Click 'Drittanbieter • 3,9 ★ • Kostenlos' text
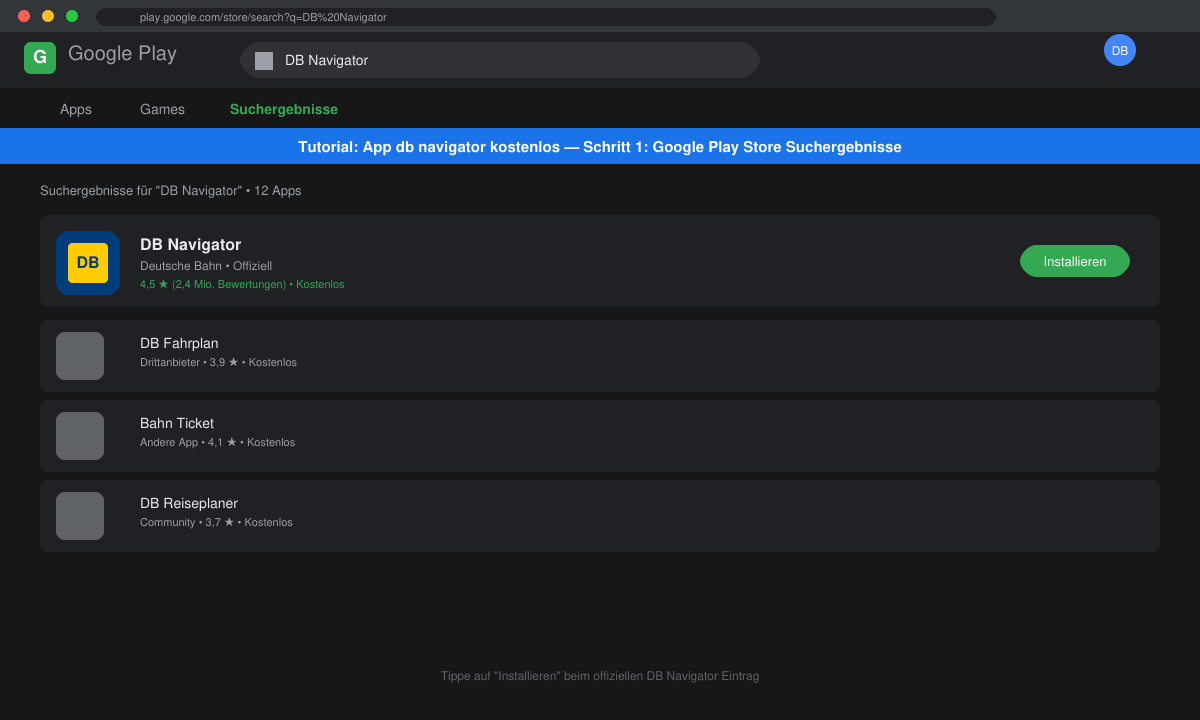 218,362
